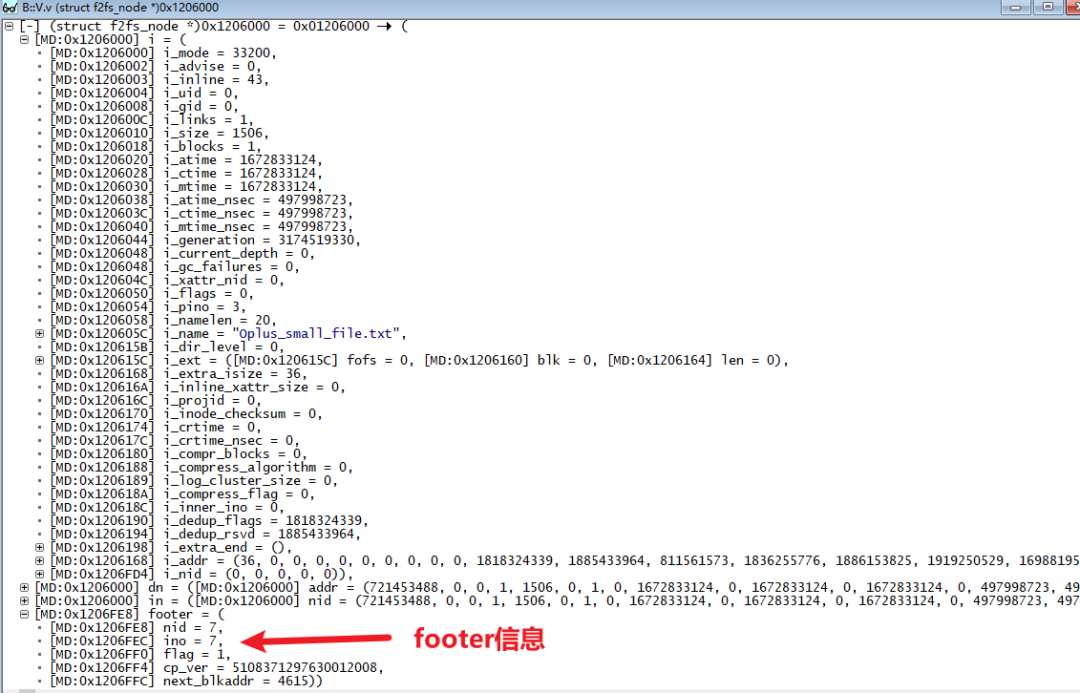Click the window icon in title bar
Image resolution: width=1080 pixels, height=693 pixels.
click(10, 8)
